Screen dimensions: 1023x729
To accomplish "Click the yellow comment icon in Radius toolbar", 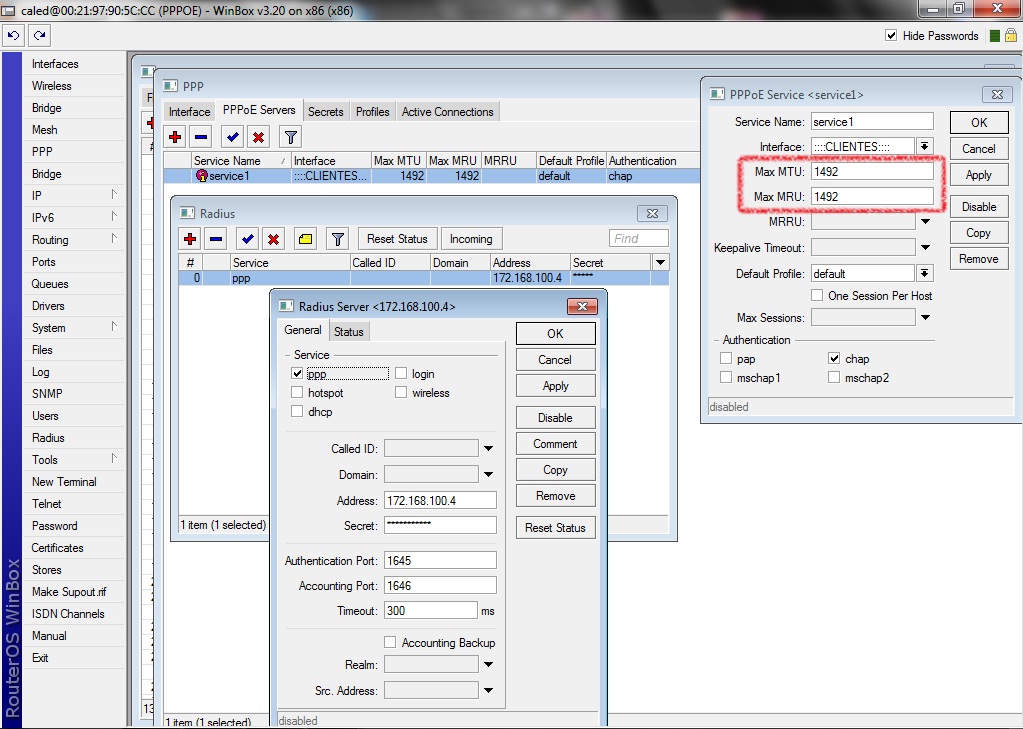I will pyautogui.click(x=306, y=239).
